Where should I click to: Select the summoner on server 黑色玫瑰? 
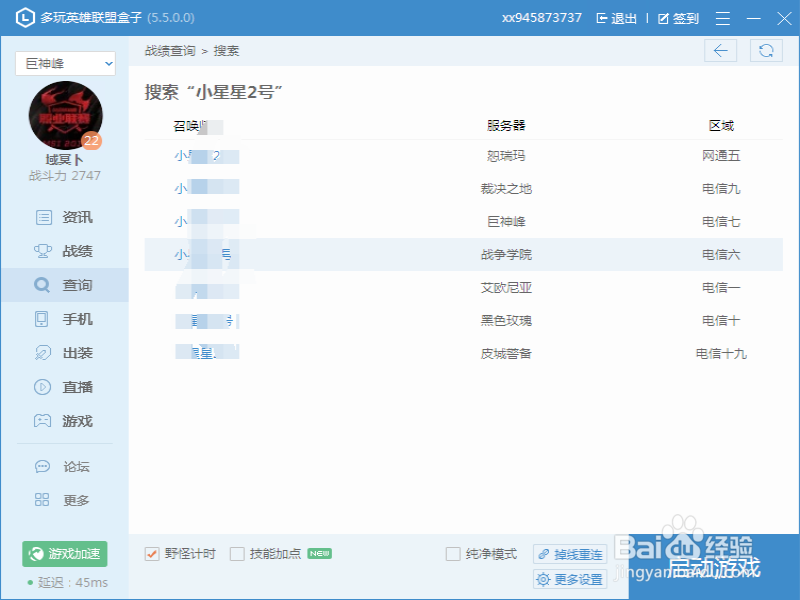click(x=207, y=320)
